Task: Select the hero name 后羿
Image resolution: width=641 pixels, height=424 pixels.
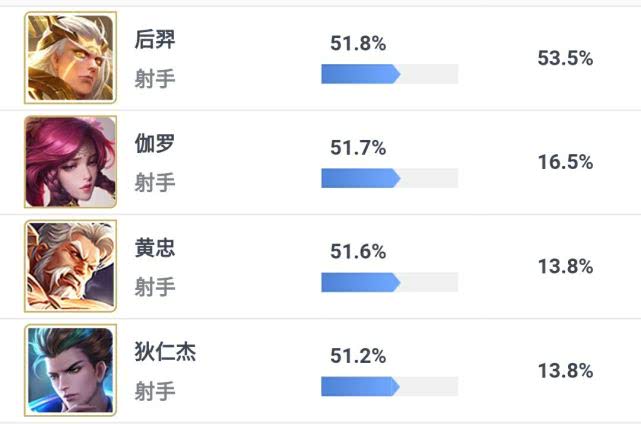Action: tap(155, 40)
